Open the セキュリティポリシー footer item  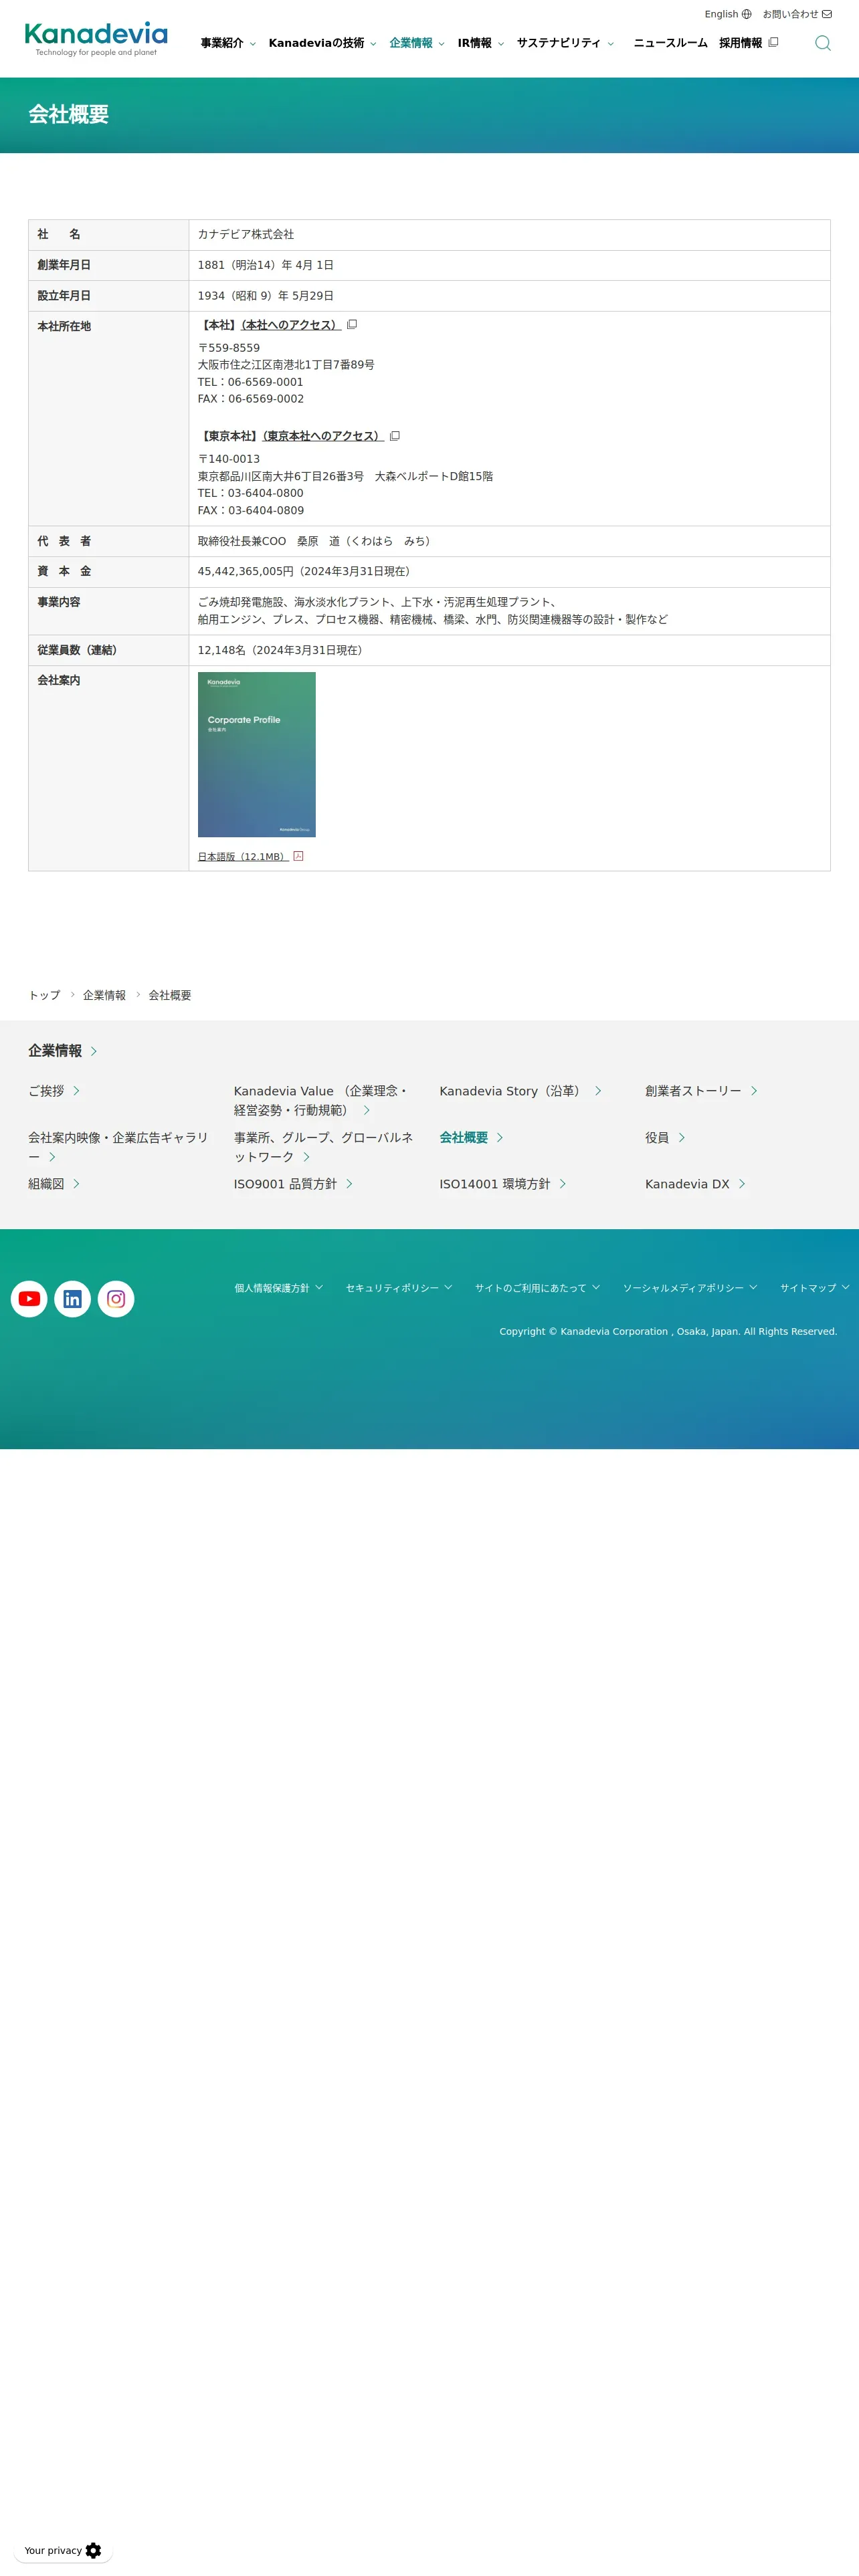point(392,1288)
